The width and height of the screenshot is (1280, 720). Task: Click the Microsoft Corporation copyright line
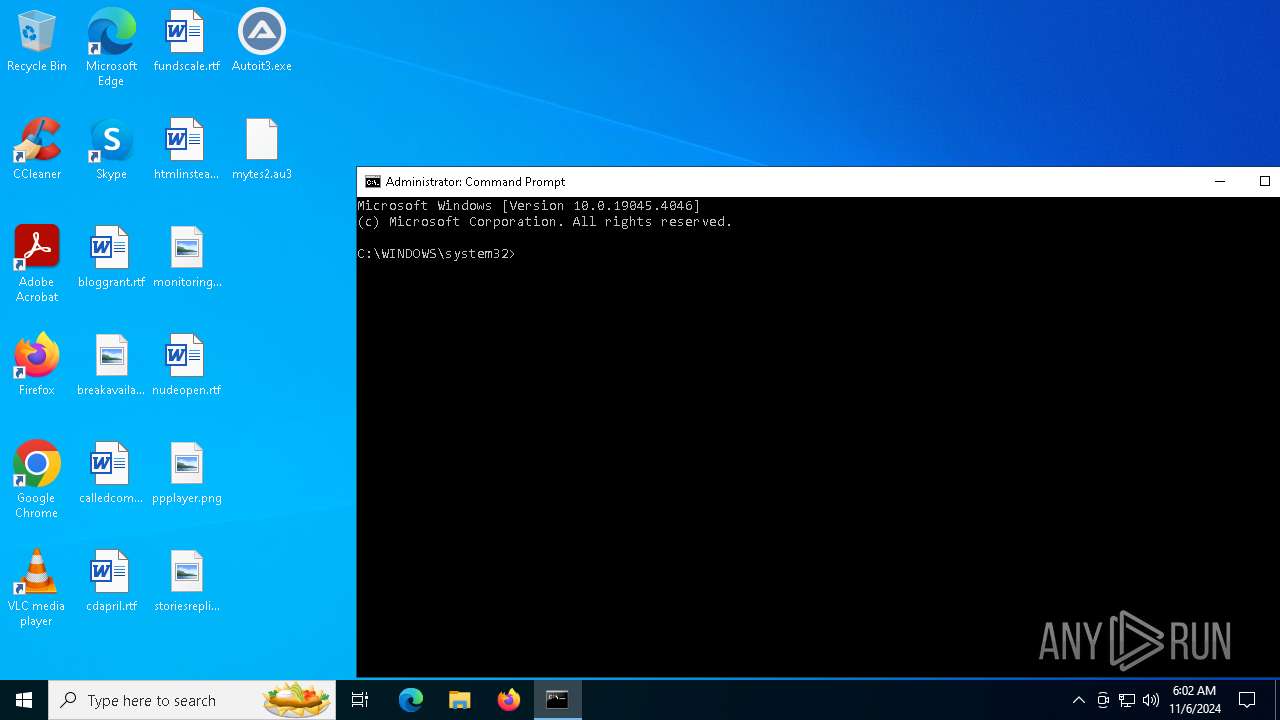tap(545, 222)
